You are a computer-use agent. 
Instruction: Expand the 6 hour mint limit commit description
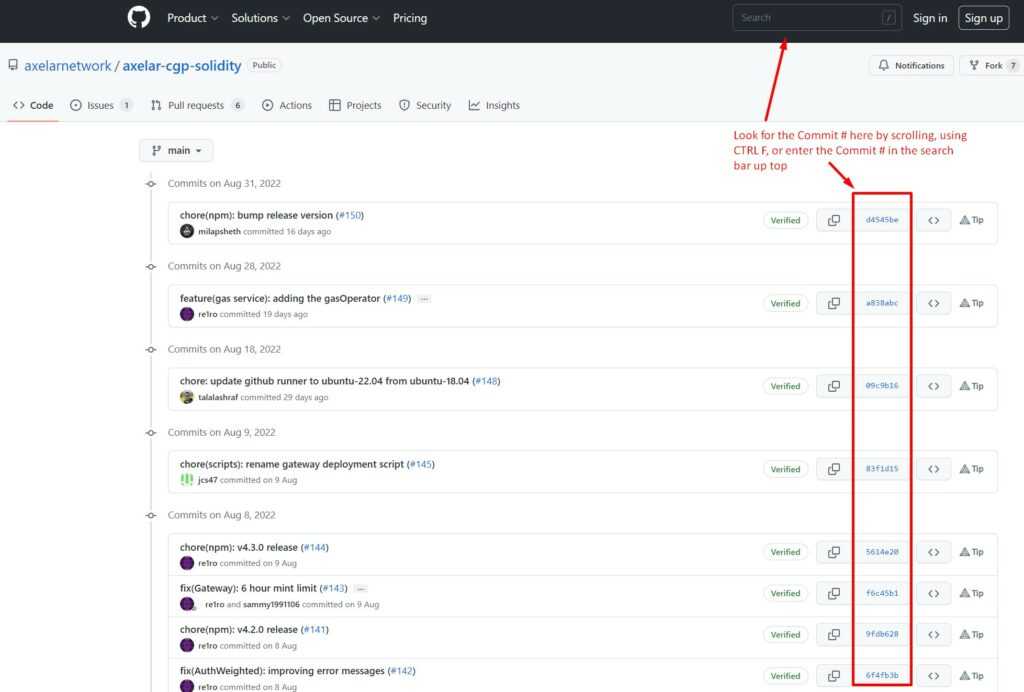click(x=360, y=589)
